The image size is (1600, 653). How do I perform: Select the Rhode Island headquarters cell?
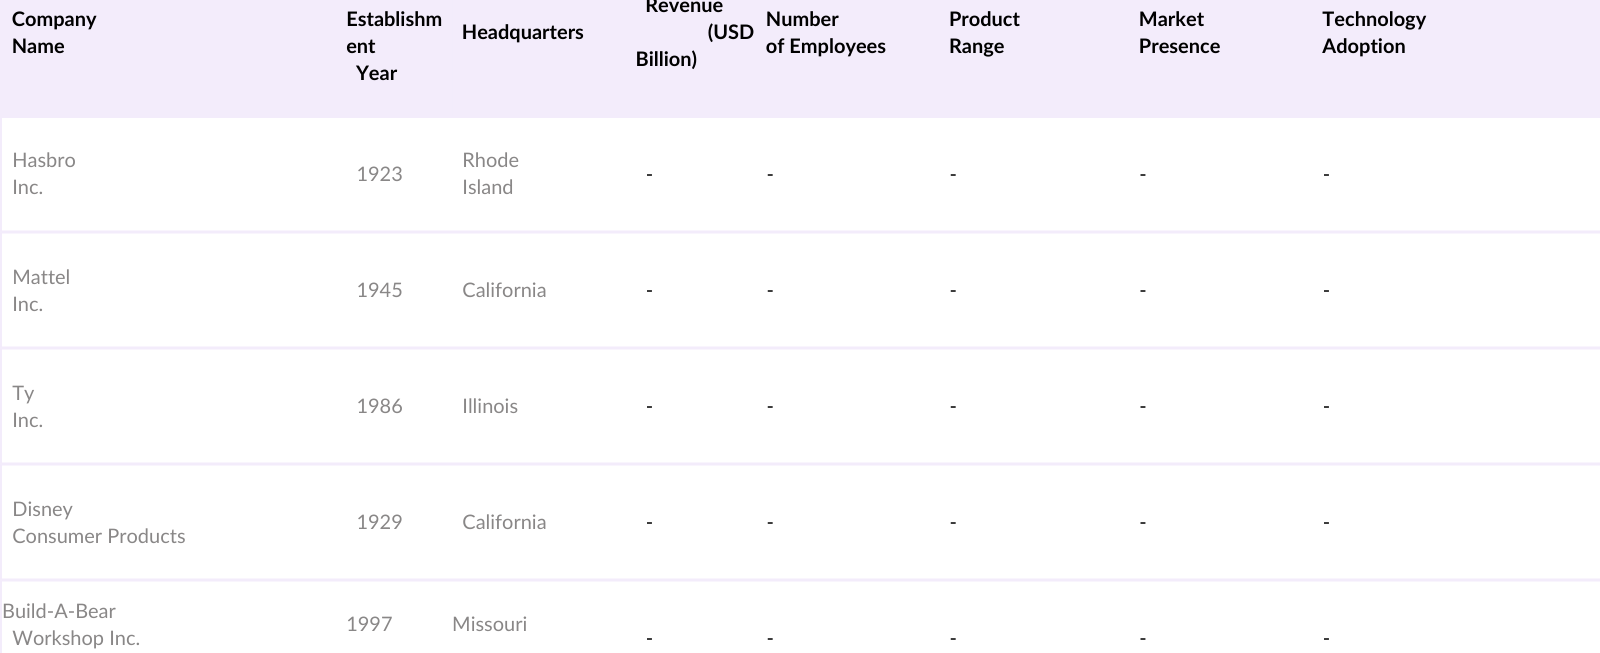(490, 174)
